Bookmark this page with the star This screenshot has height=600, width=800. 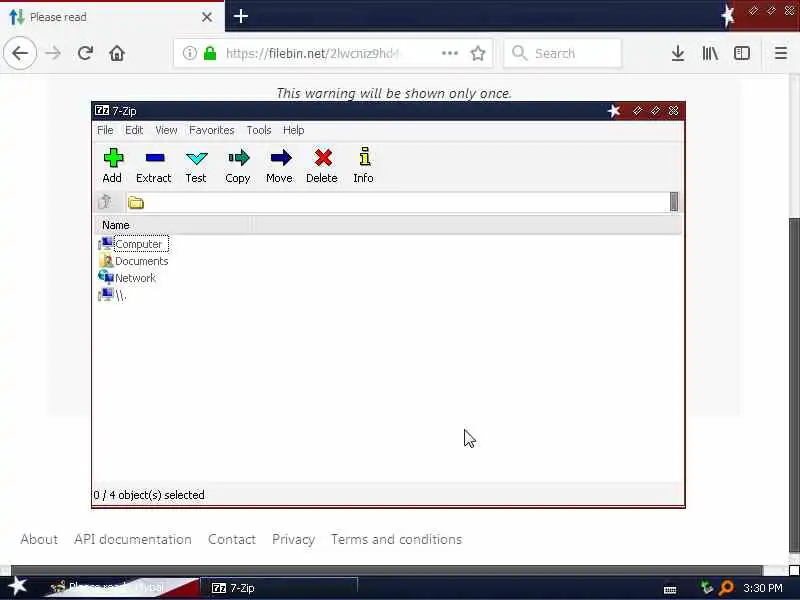point(478,53)
